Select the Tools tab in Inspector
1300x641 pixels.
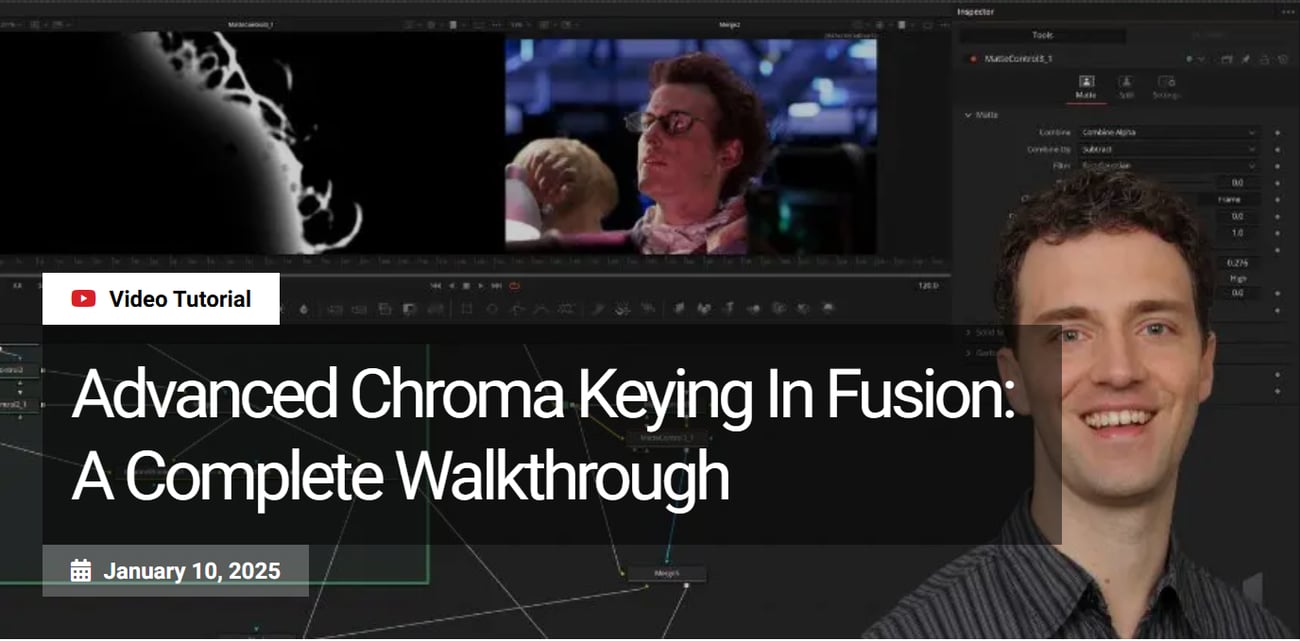[x=1042, y=35]
